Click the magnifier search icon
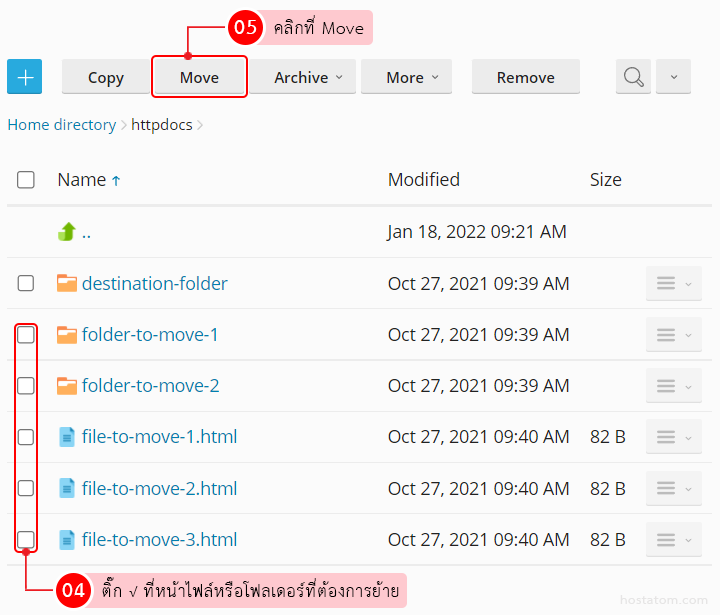This screenshot has width=720, height=615. (633, 77)
